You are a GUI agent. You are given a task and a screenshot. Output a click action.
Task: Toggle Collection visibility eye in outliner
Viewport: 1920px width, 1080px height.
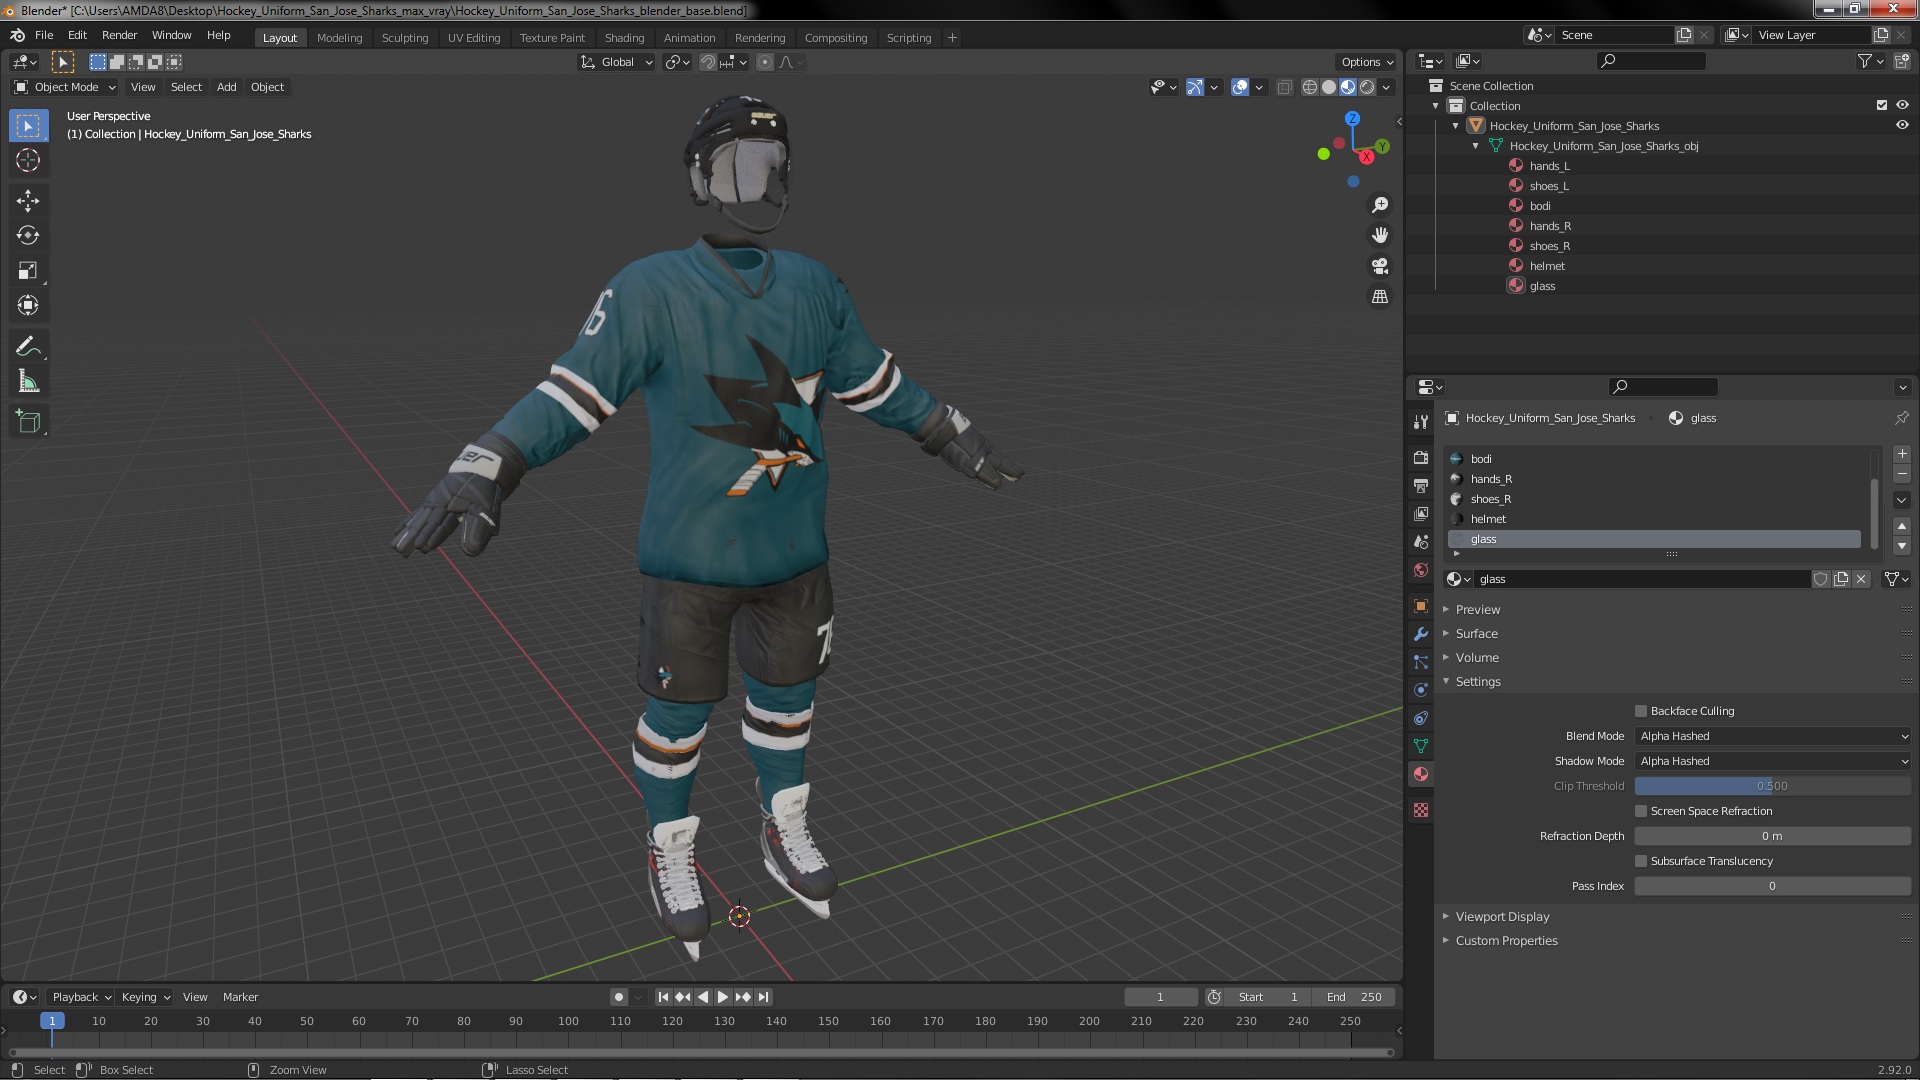[x=1902, y=106]
